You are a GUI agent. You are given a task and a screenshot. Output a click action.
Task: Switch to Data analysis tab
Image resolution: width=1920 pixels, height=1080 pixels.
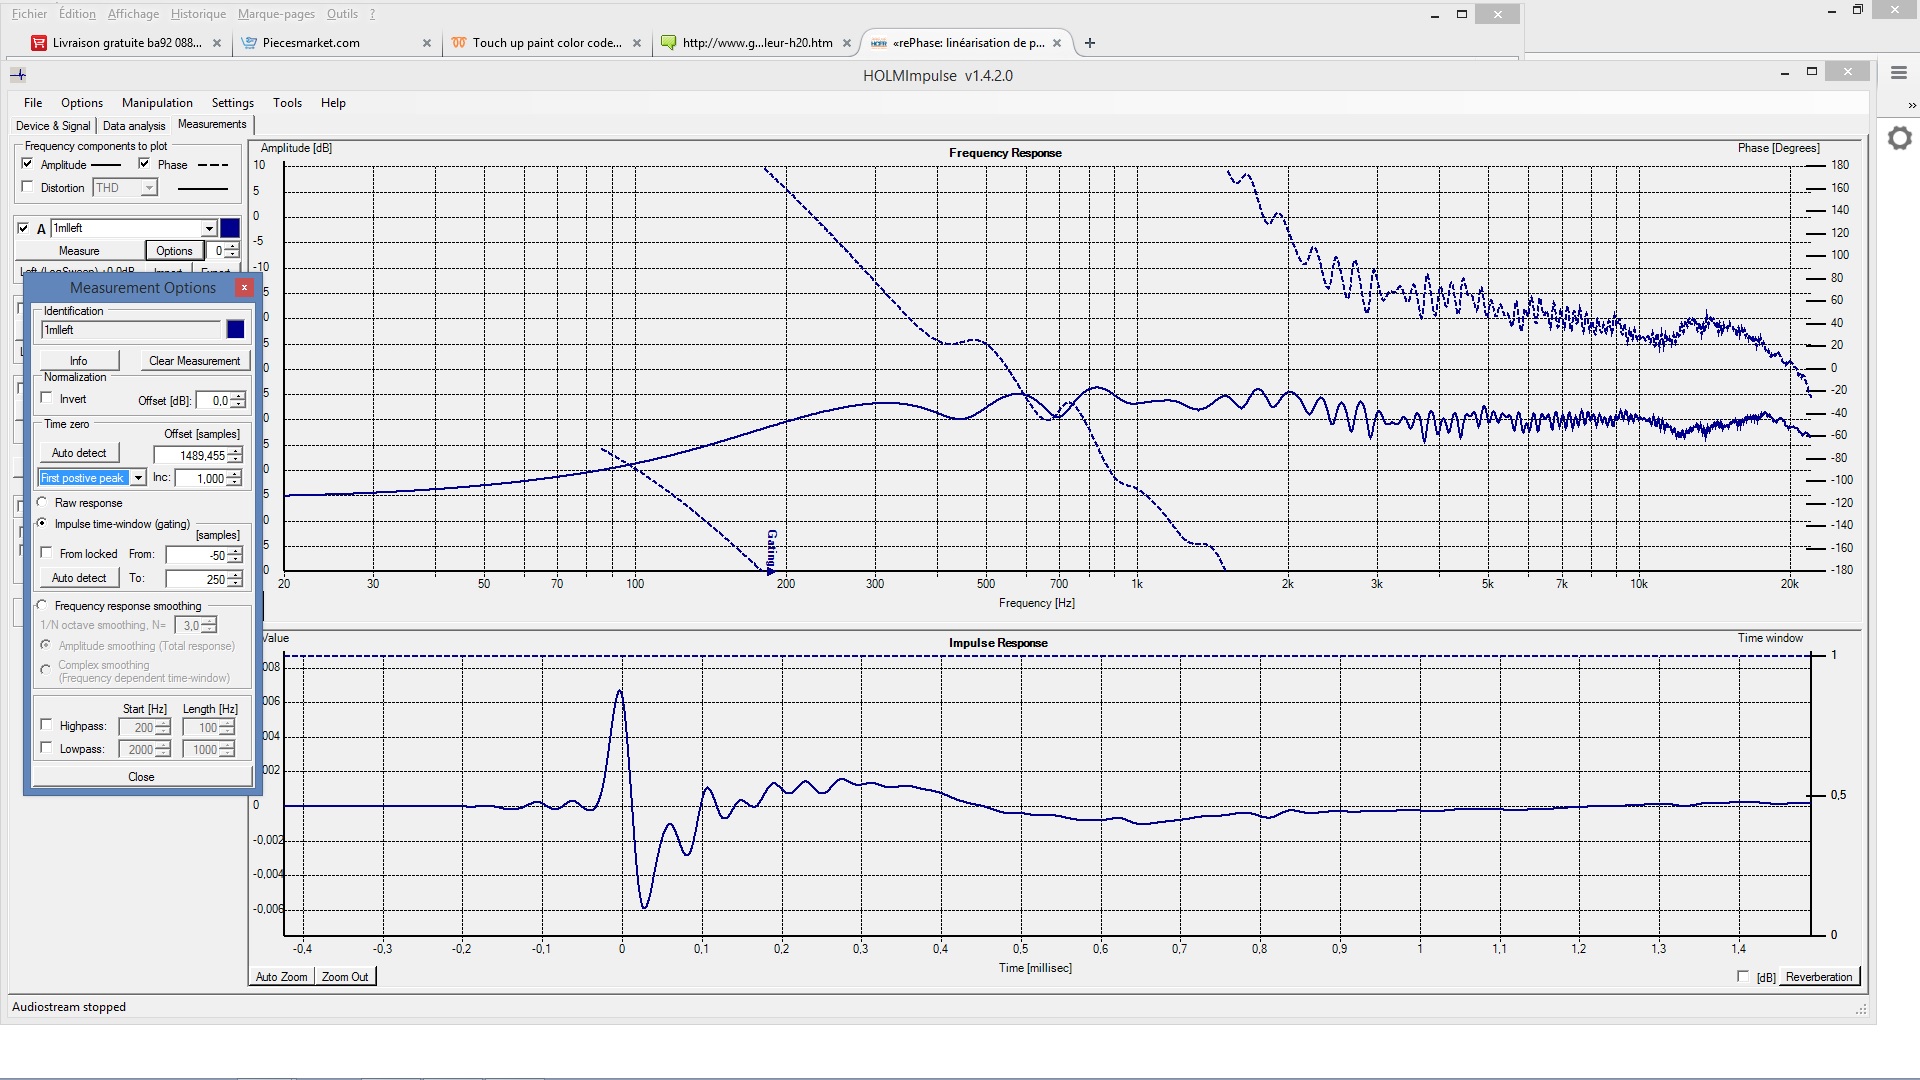tap(134, 126)
